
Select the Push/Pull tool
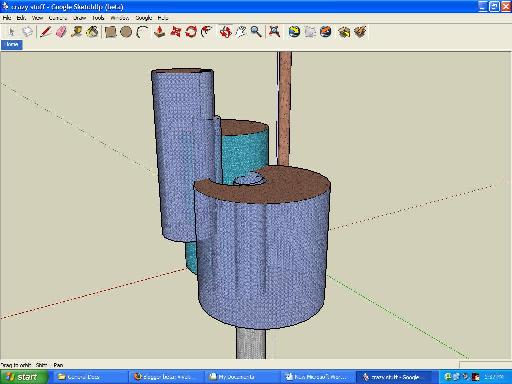tap(159, 32)
